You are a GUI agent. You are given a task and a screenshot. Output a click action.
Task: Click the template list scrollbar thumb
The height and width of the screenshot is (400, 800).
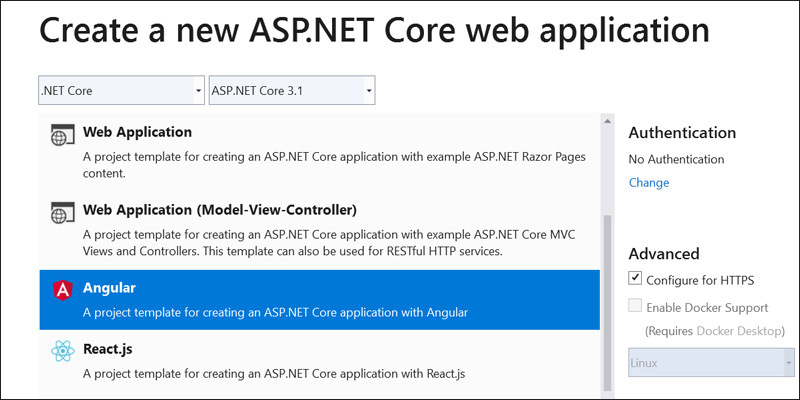607,302
